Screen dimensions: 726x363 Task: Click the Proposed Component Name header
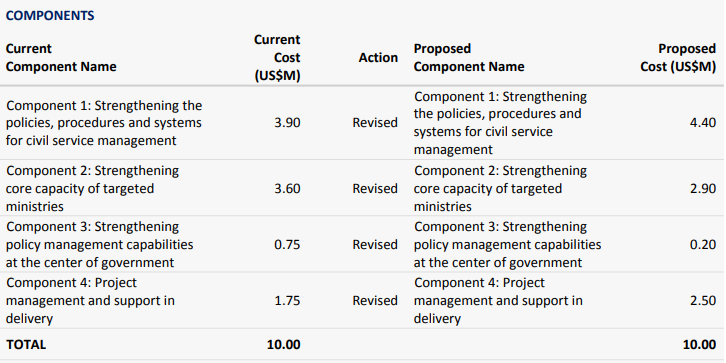[469, 58]
